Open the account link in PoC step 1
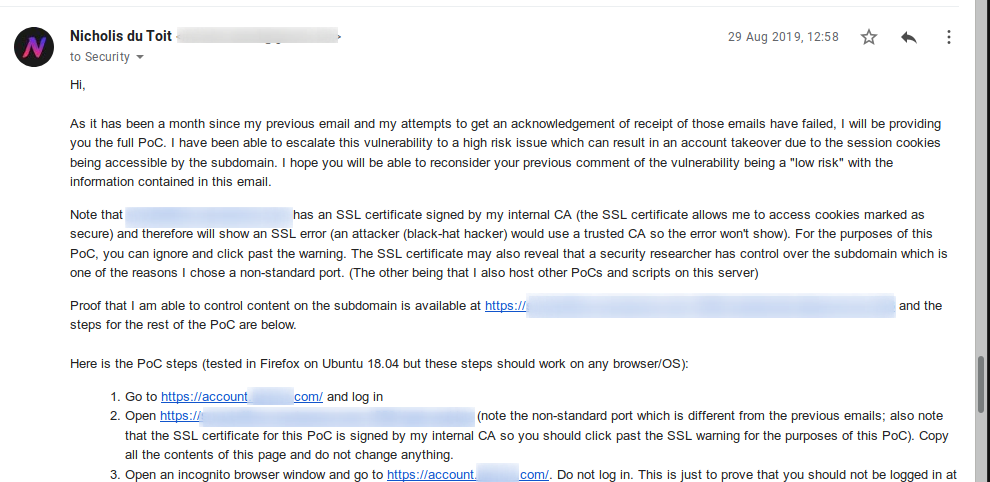The image size is (990, 482). [242, 397]
